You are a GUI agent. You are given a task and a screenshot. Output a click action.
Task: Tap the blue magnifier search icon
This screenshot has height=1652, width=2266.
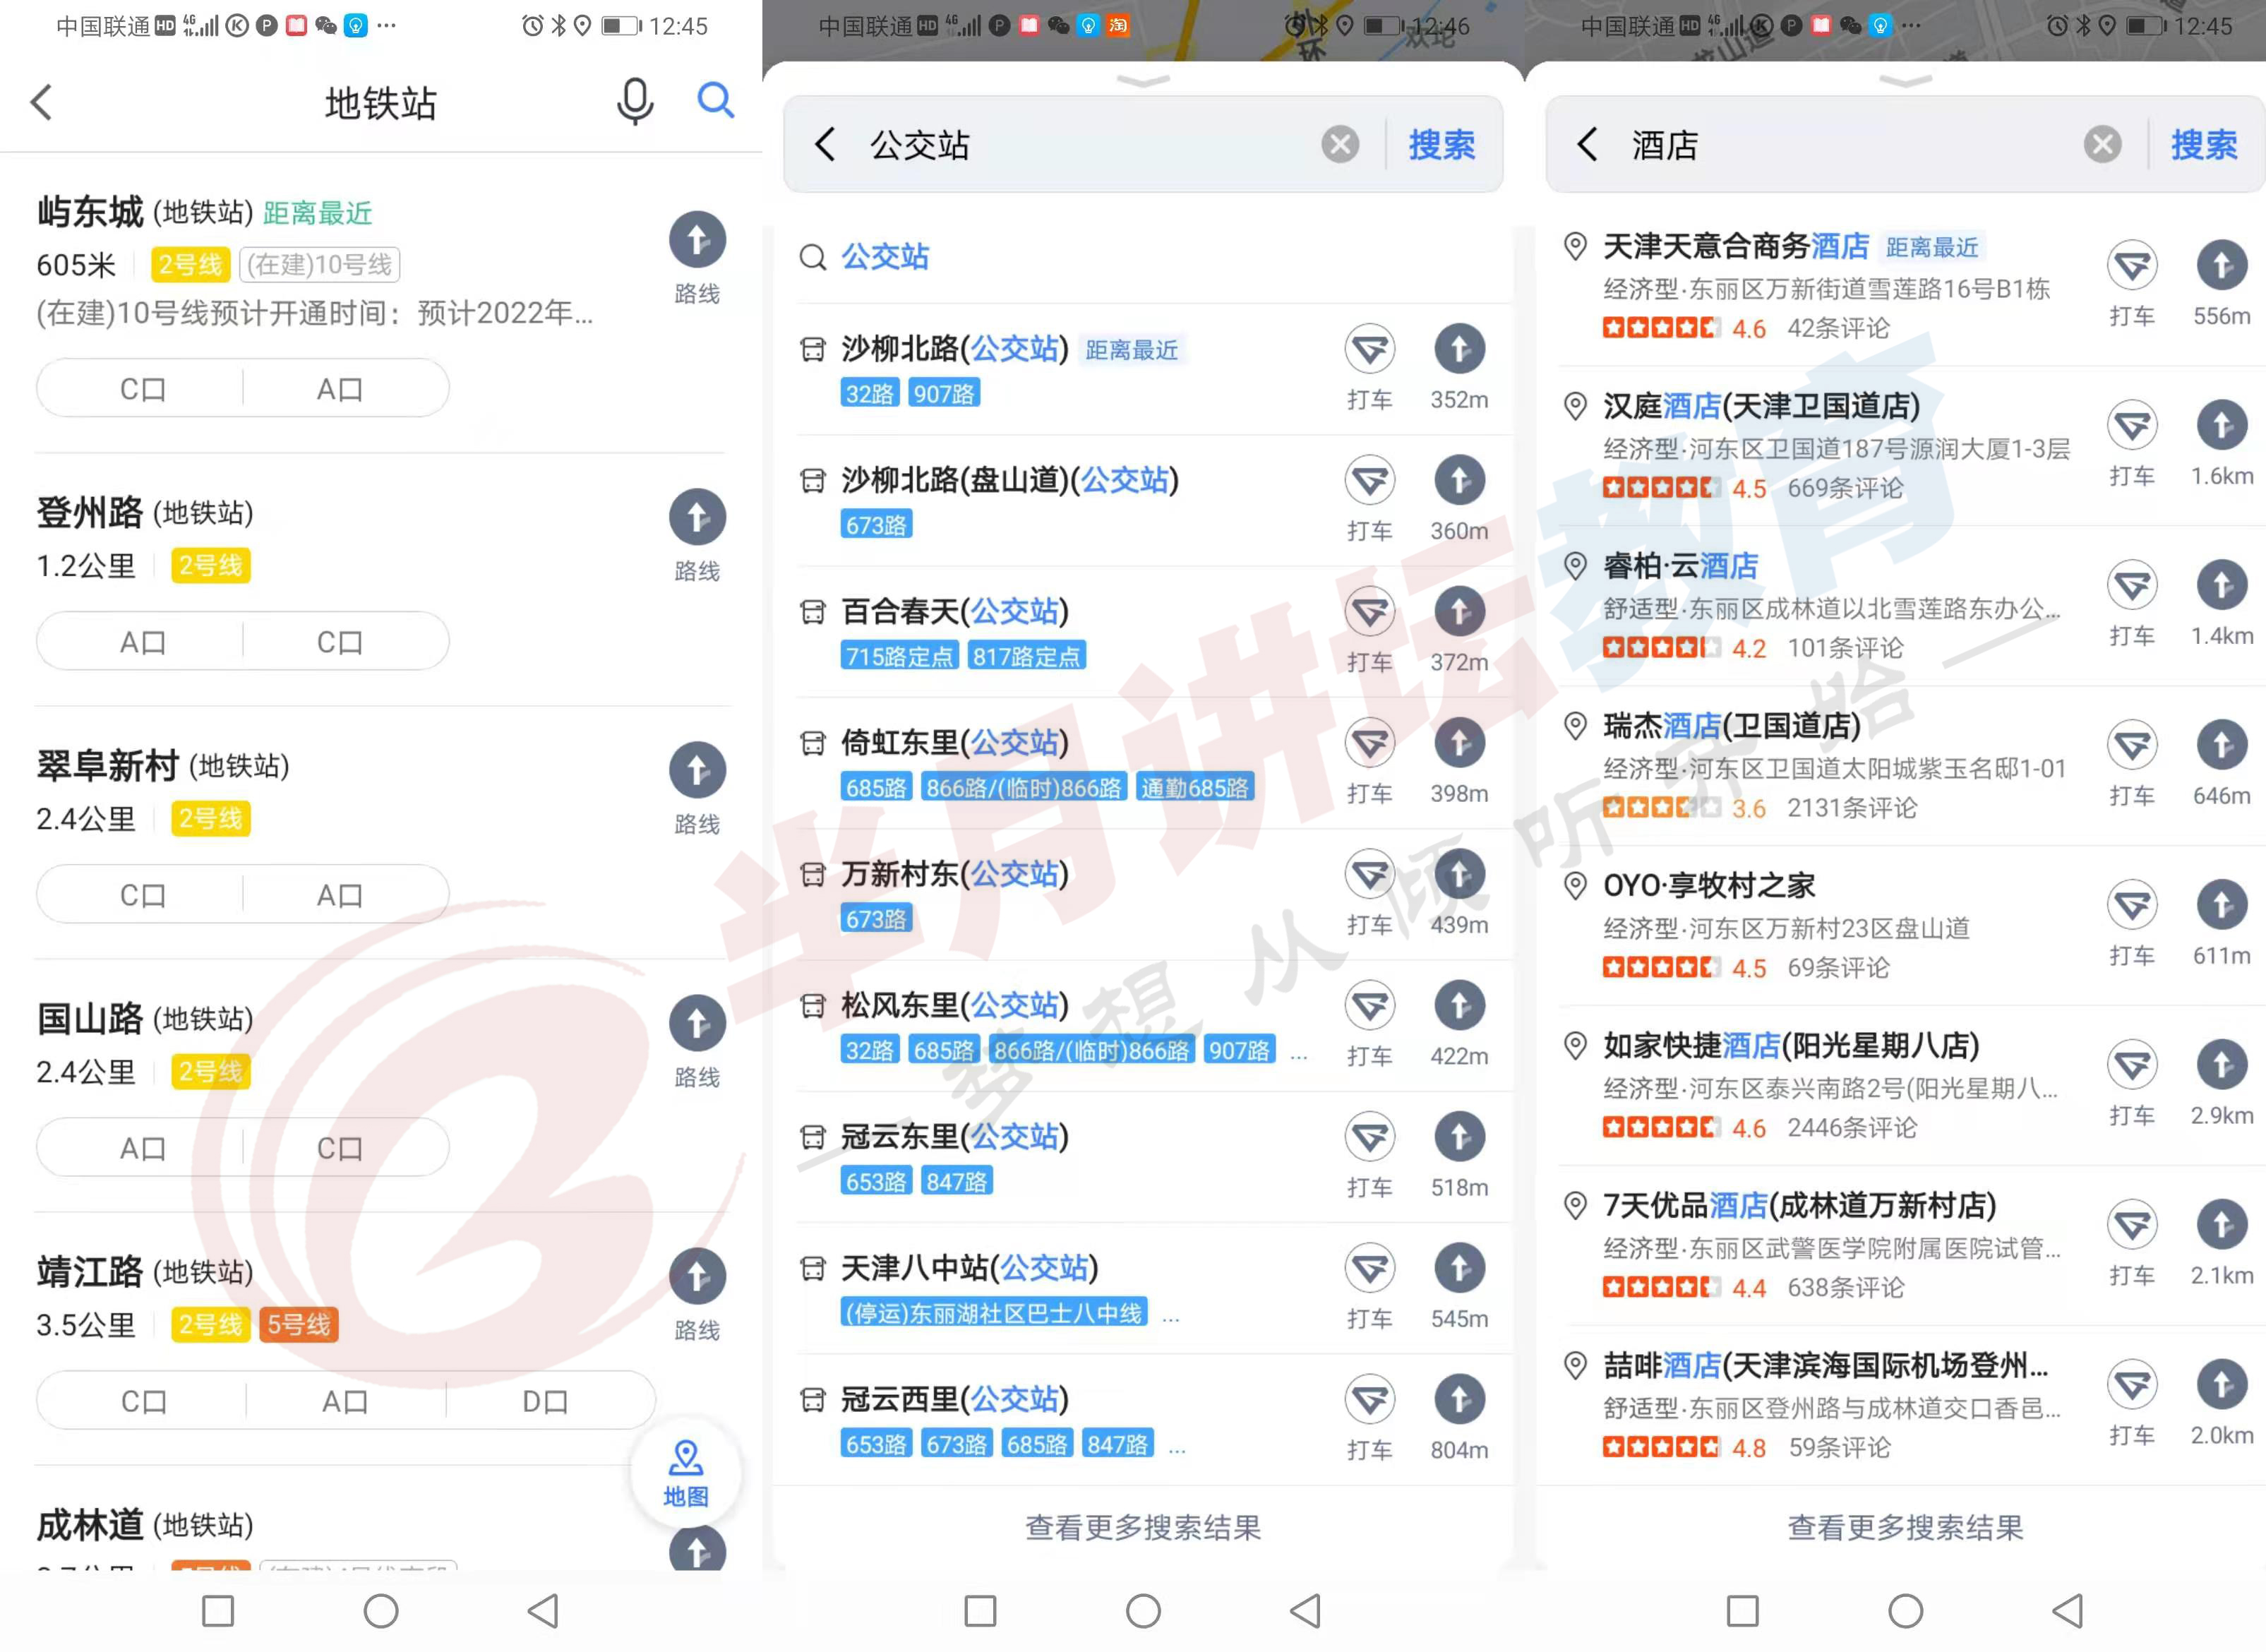pos(715,100)
